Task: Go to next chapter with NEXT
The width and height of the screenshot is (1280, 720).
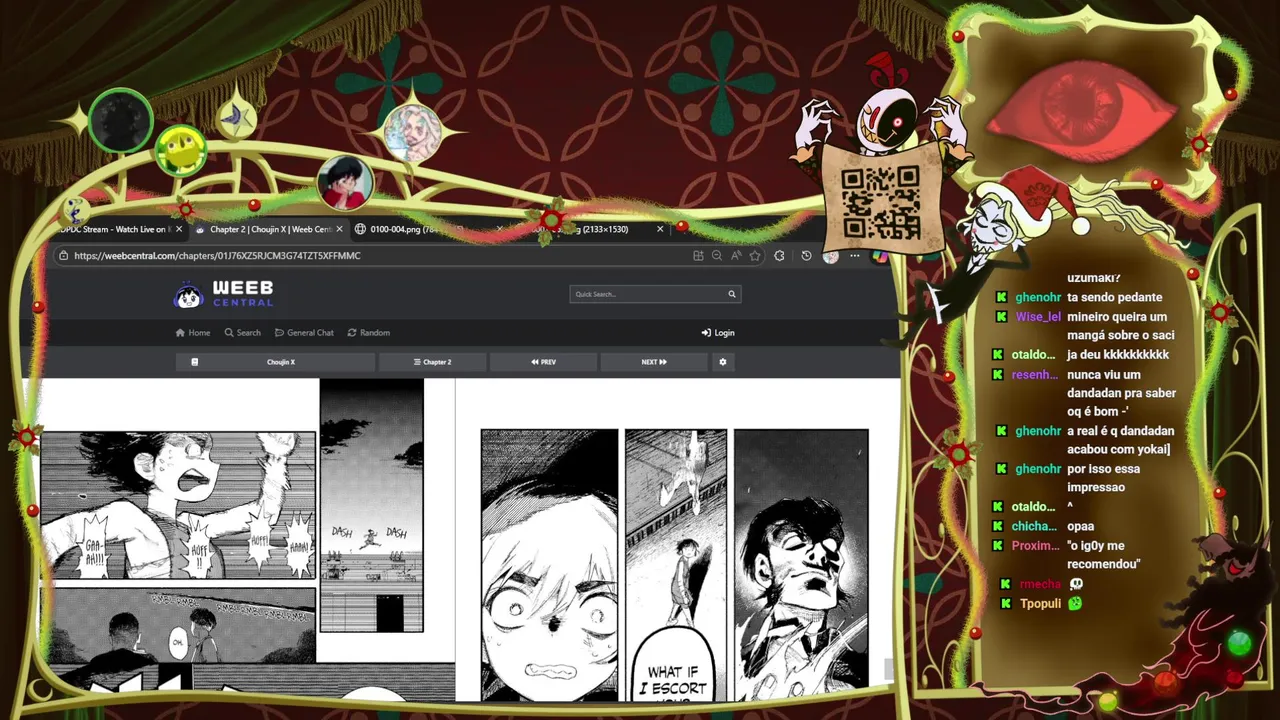Action: point(653,362)
